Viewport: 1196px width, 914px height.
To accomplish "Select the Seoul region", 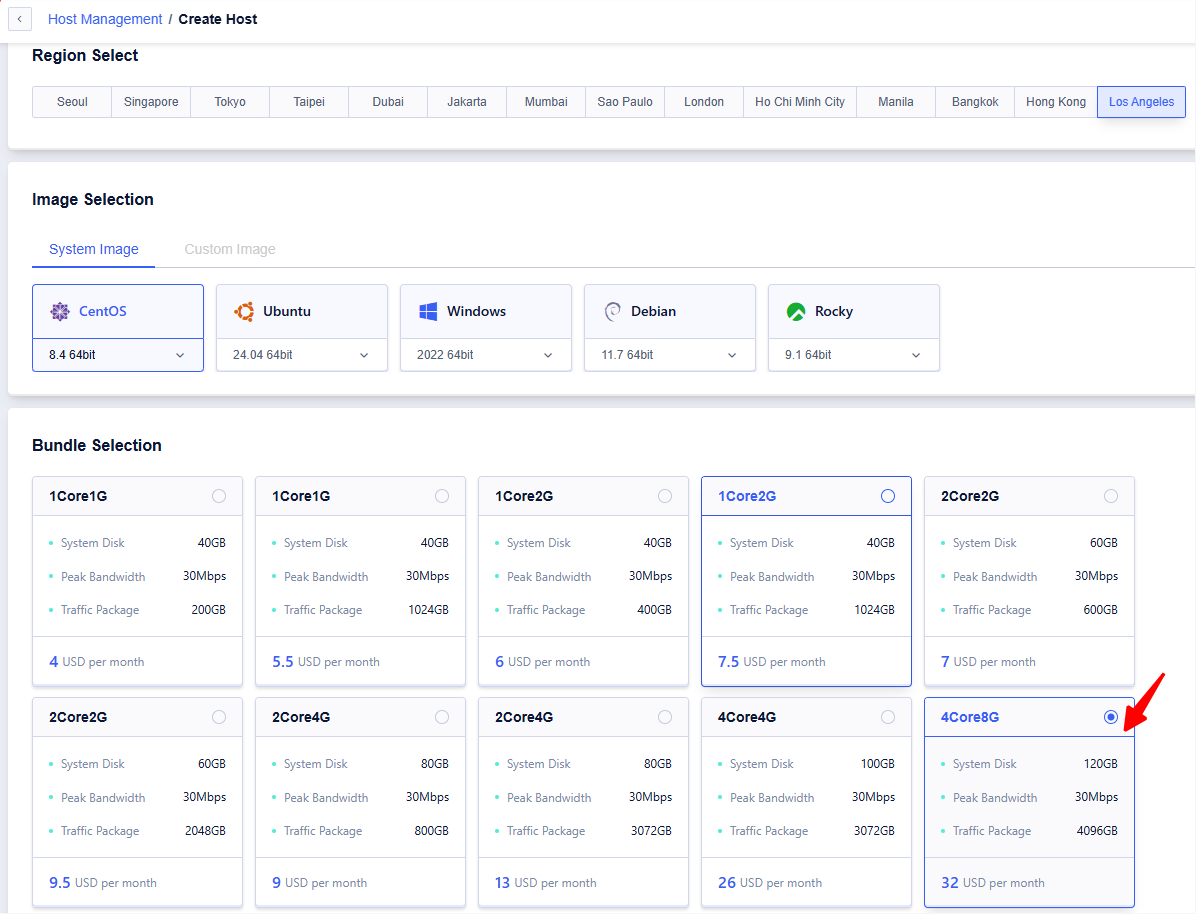I will (72, 102).
